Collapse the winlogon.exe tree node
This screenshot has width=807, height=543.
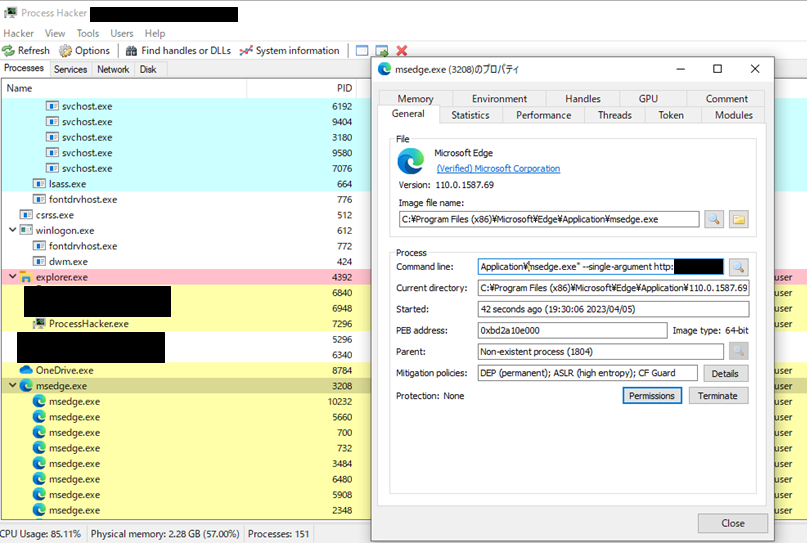(x=12, y=230)
